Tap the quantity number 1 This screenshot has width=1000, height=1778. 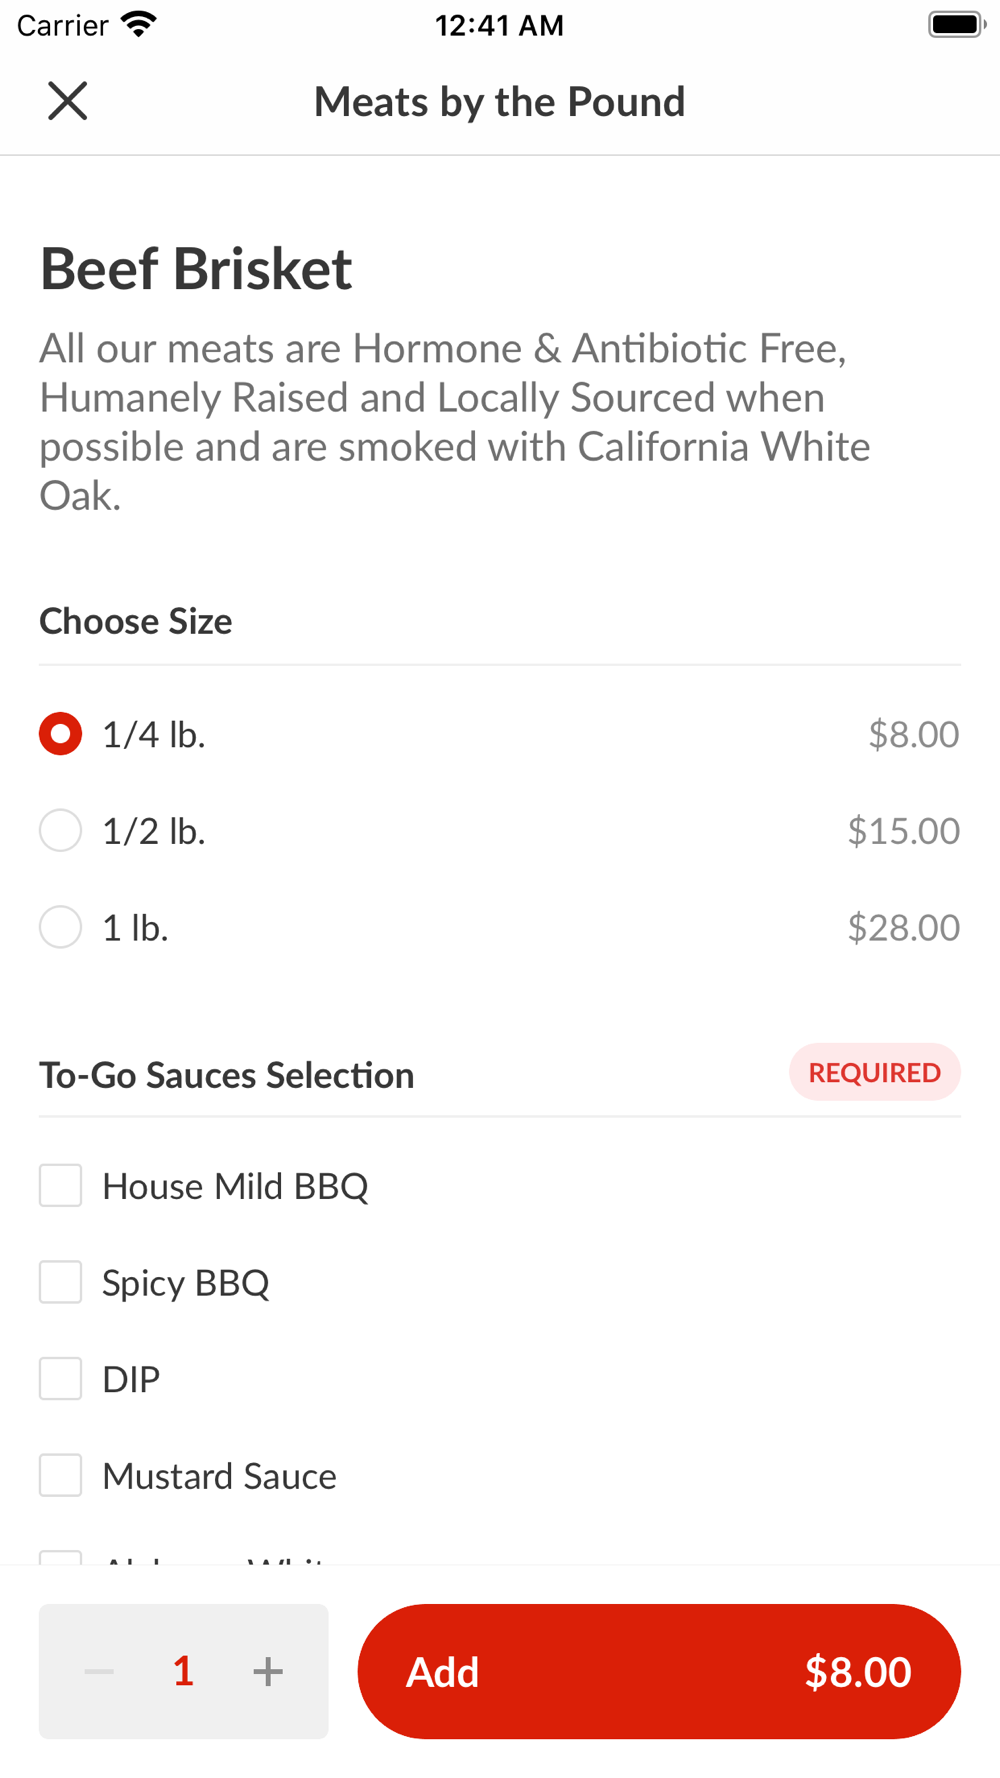point(183,1671)
